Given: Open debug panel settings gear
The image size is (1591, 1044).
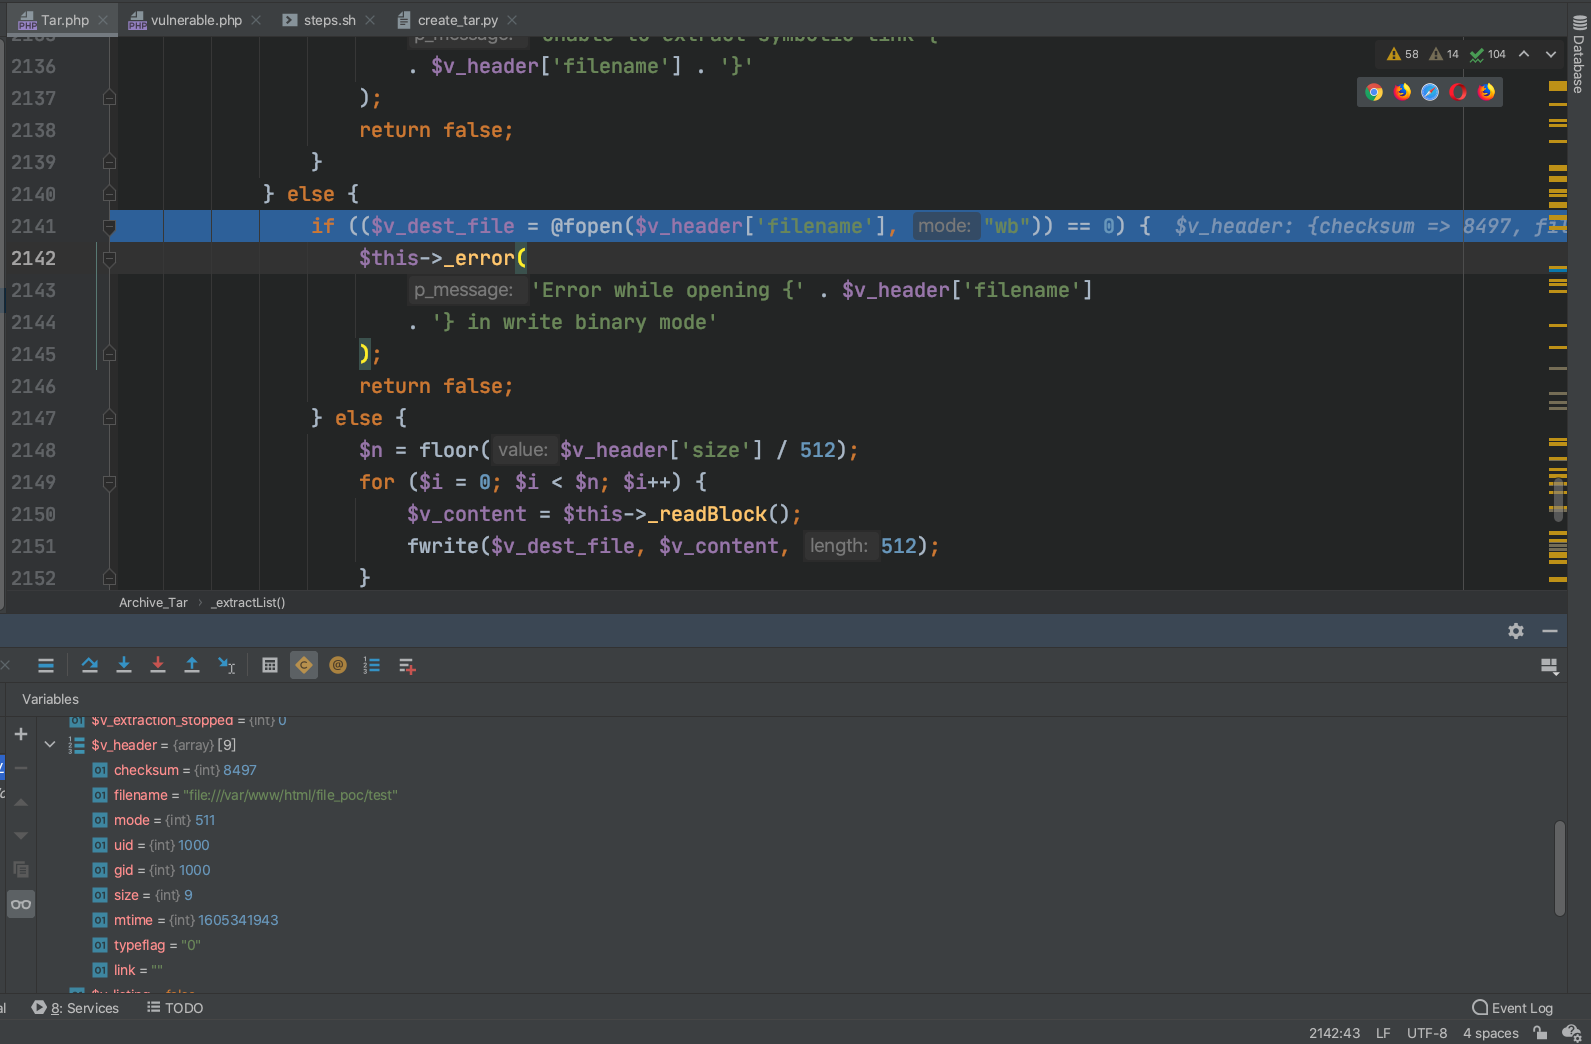Looking at the screenshot, I should point(1516,631).
